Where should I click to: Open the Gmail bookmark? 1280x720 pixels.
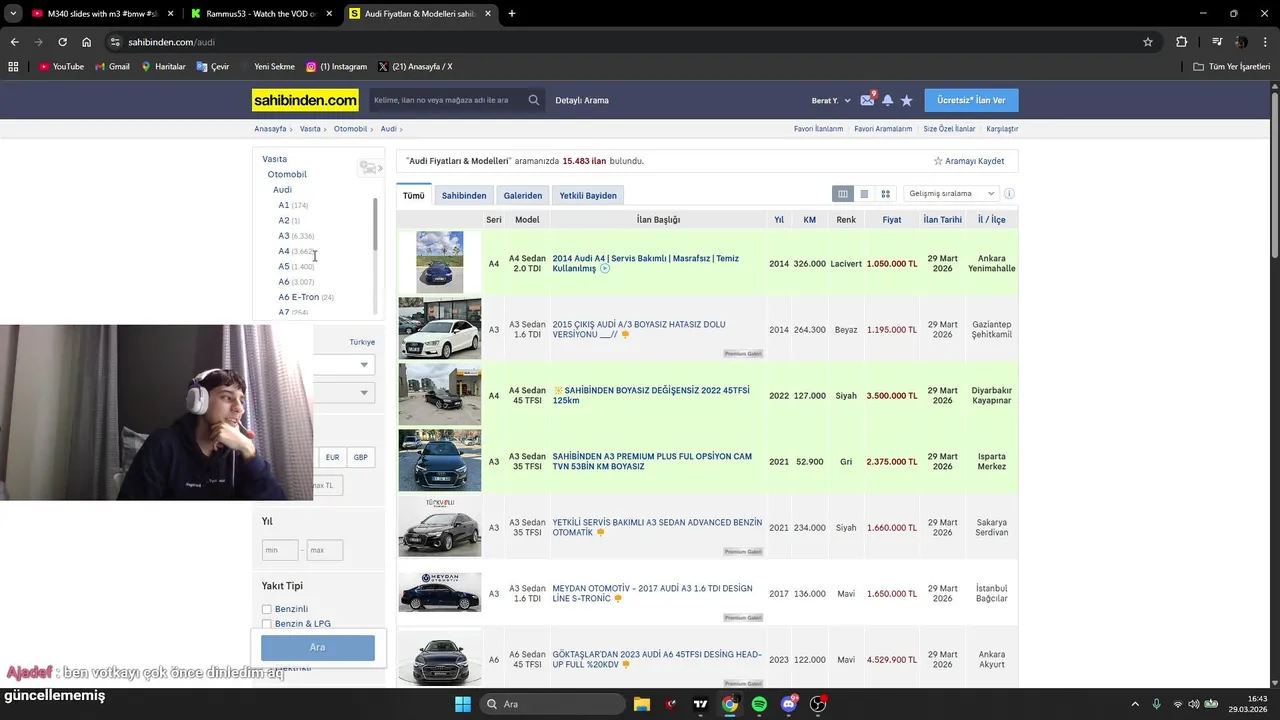112,67
